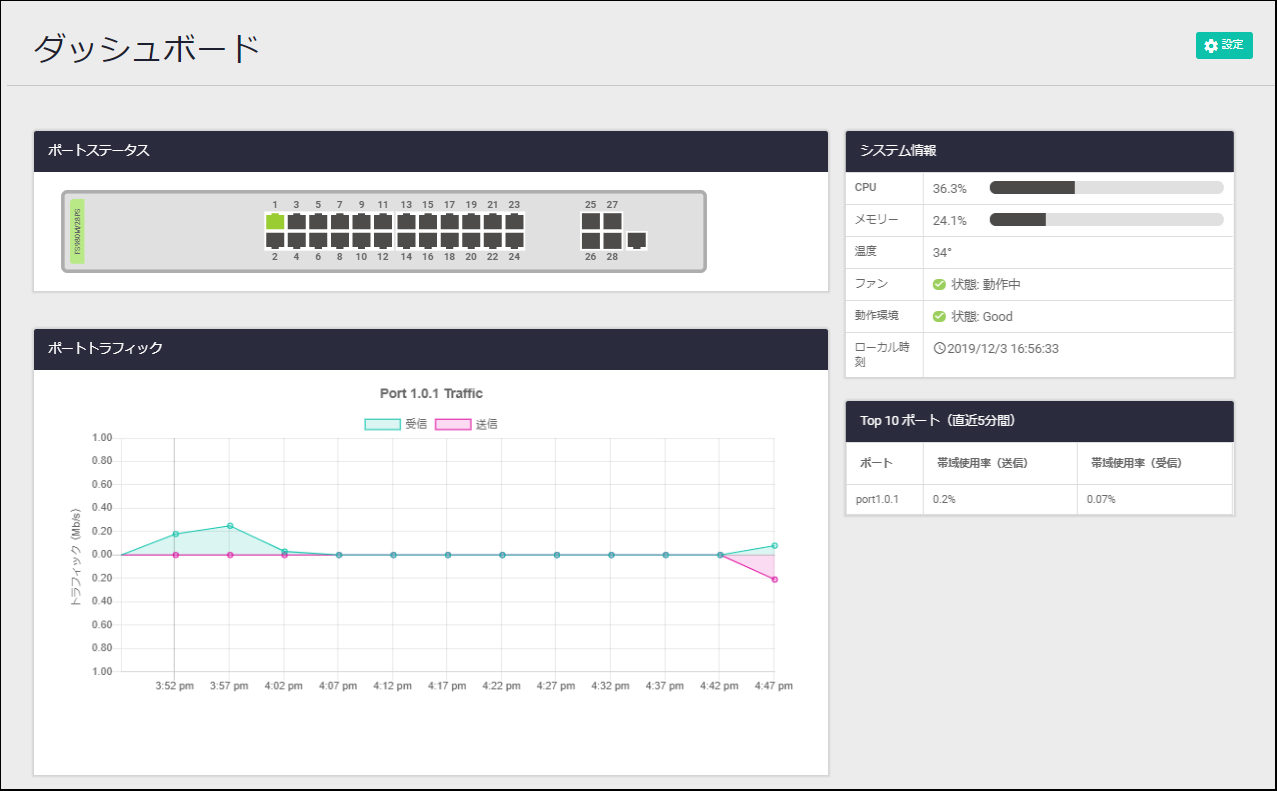
Task: Click port 23 in port status
Action: point(514,222)
